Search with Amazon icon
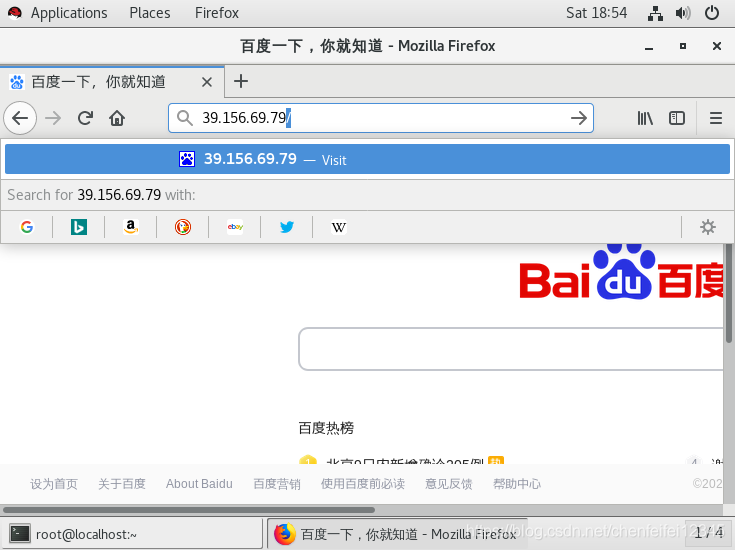 pyautogui.click(x=131, y=227)
